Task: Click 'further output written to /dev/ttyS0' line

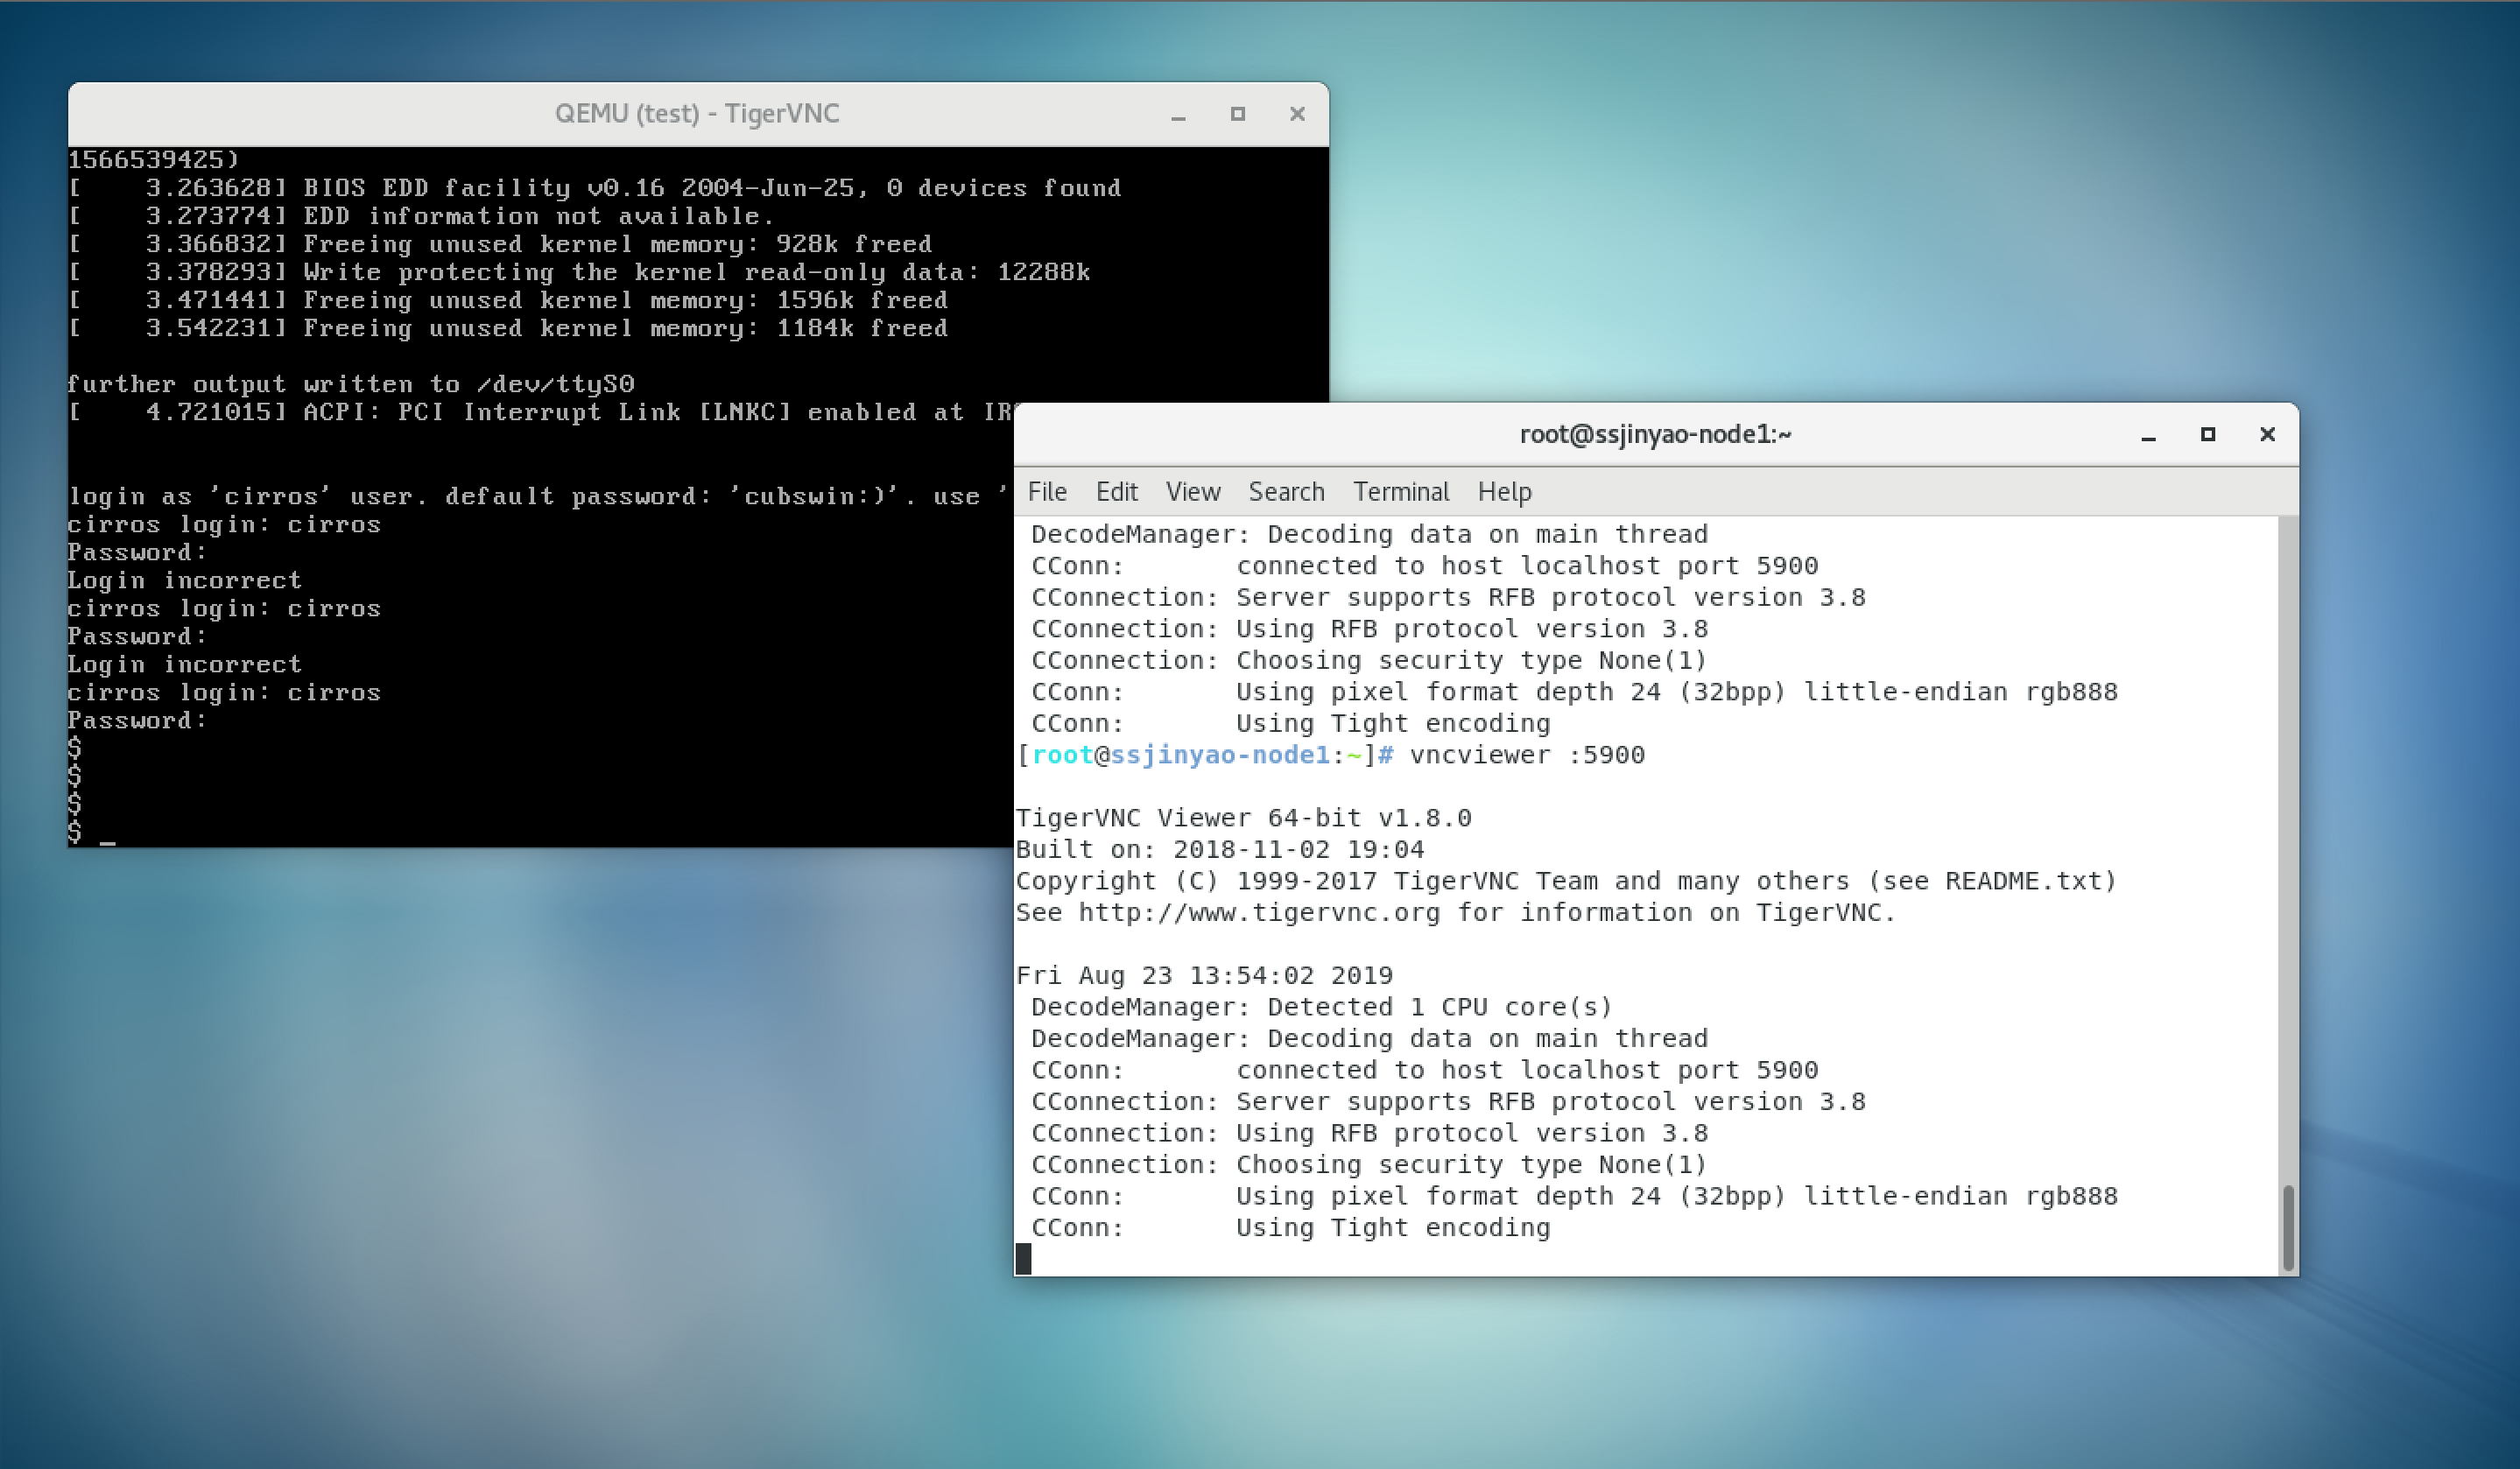Action: (x=351, y=384)
